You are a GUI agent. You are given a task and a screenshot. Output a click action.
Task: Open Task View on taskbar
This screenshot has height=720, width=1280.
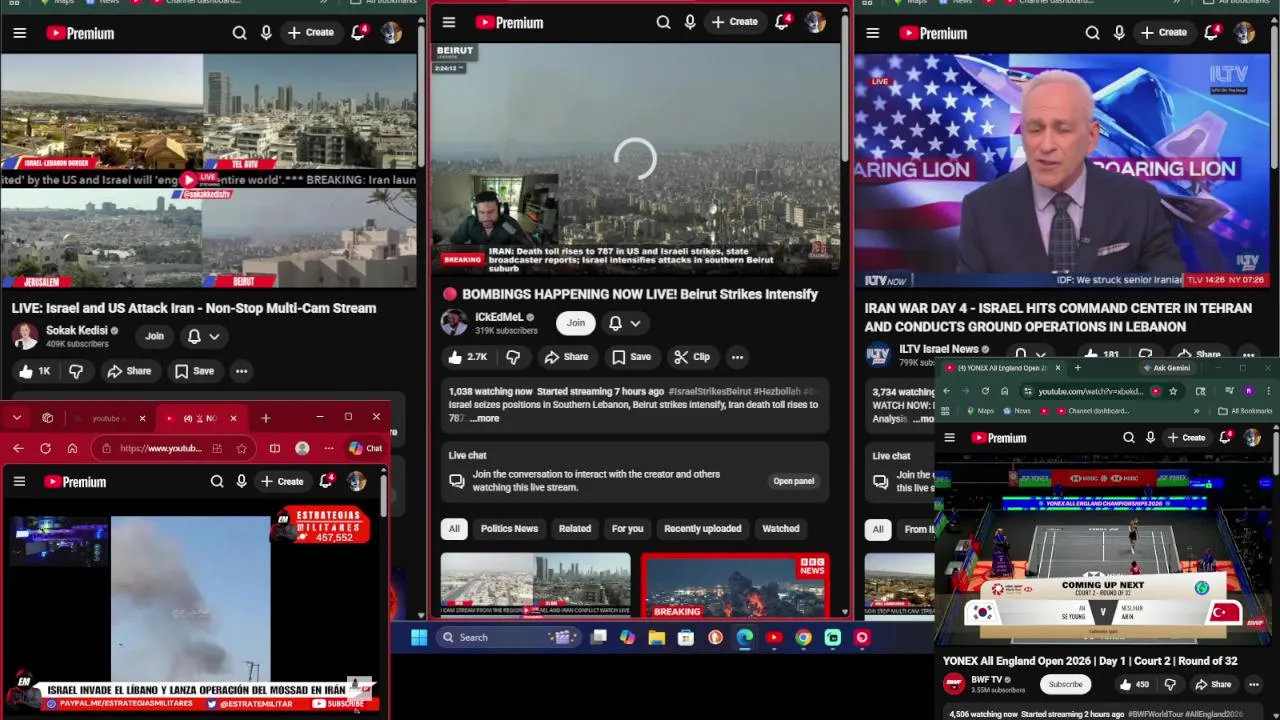[598, 637]
